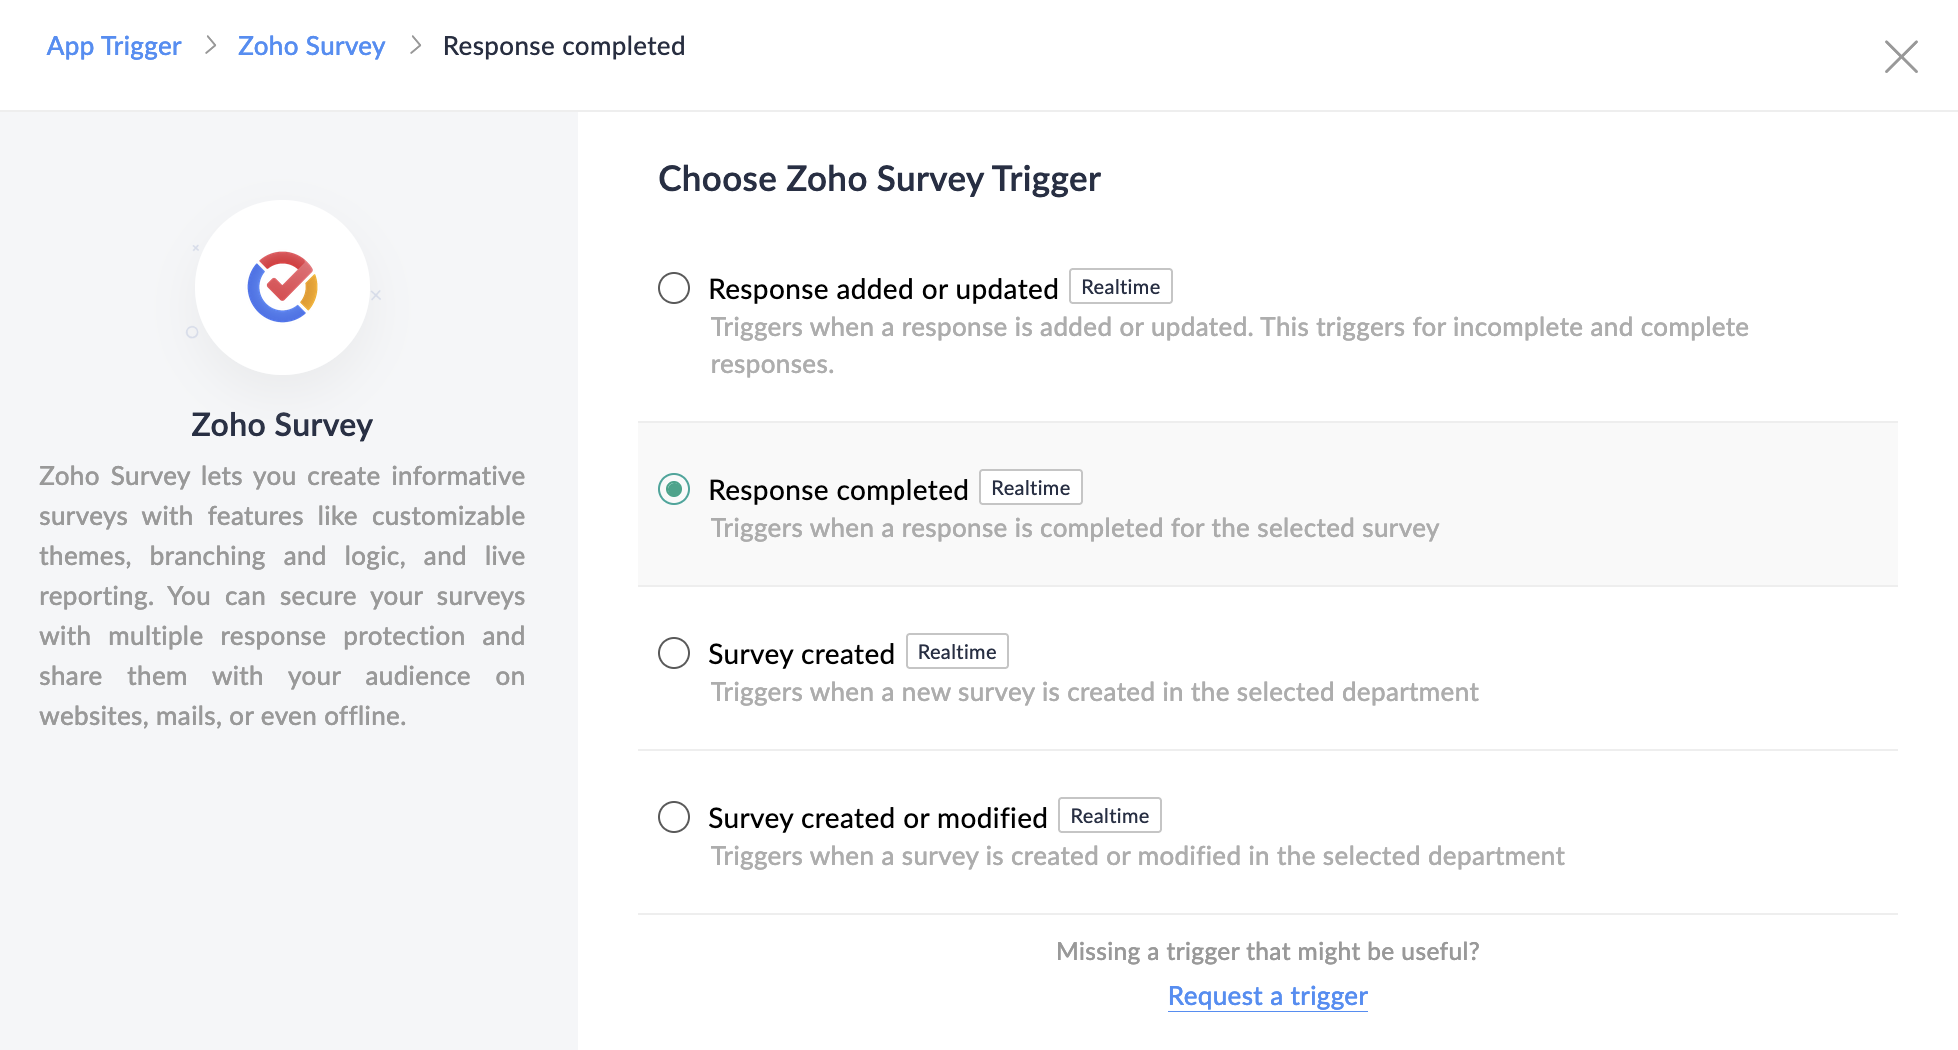Close the trigger dialog with the X
Screen dimensions: 1958x1050
click(x=1900, y=57)
